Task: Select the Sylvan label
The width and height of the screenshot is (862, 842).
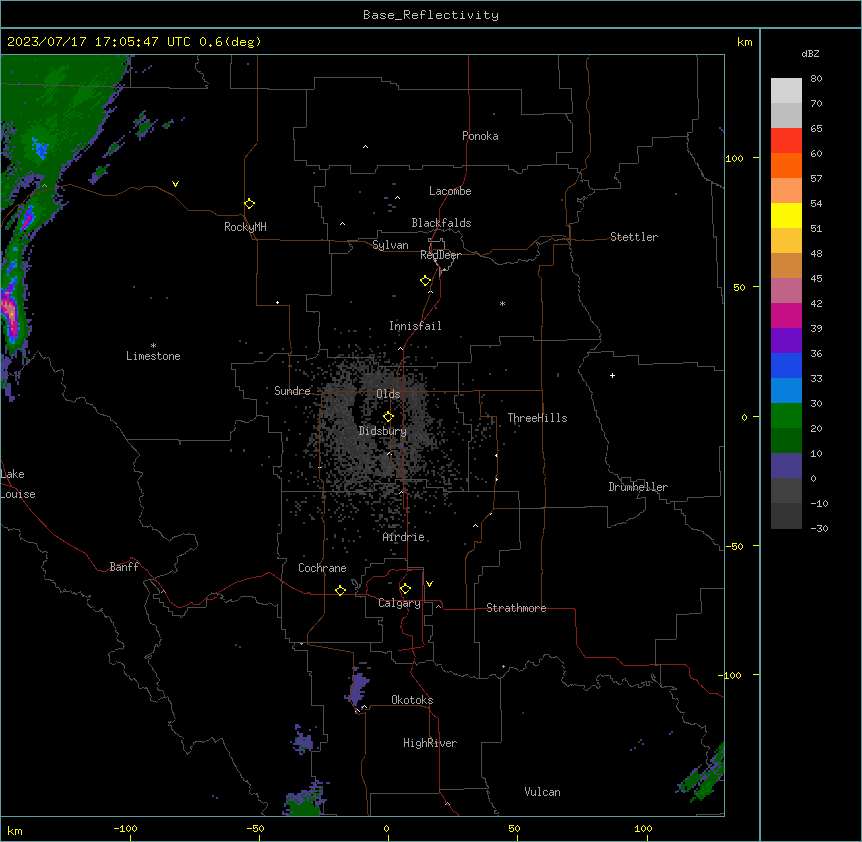Action: (x=390, y=245)
